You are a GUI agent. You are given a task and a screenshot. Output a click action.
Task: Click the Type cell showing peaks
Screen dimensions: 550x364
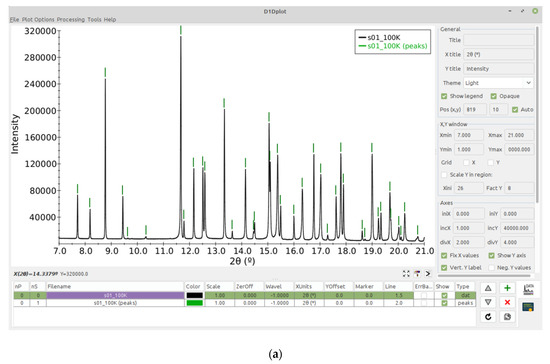pyautogui.click(x=465, y=303)
